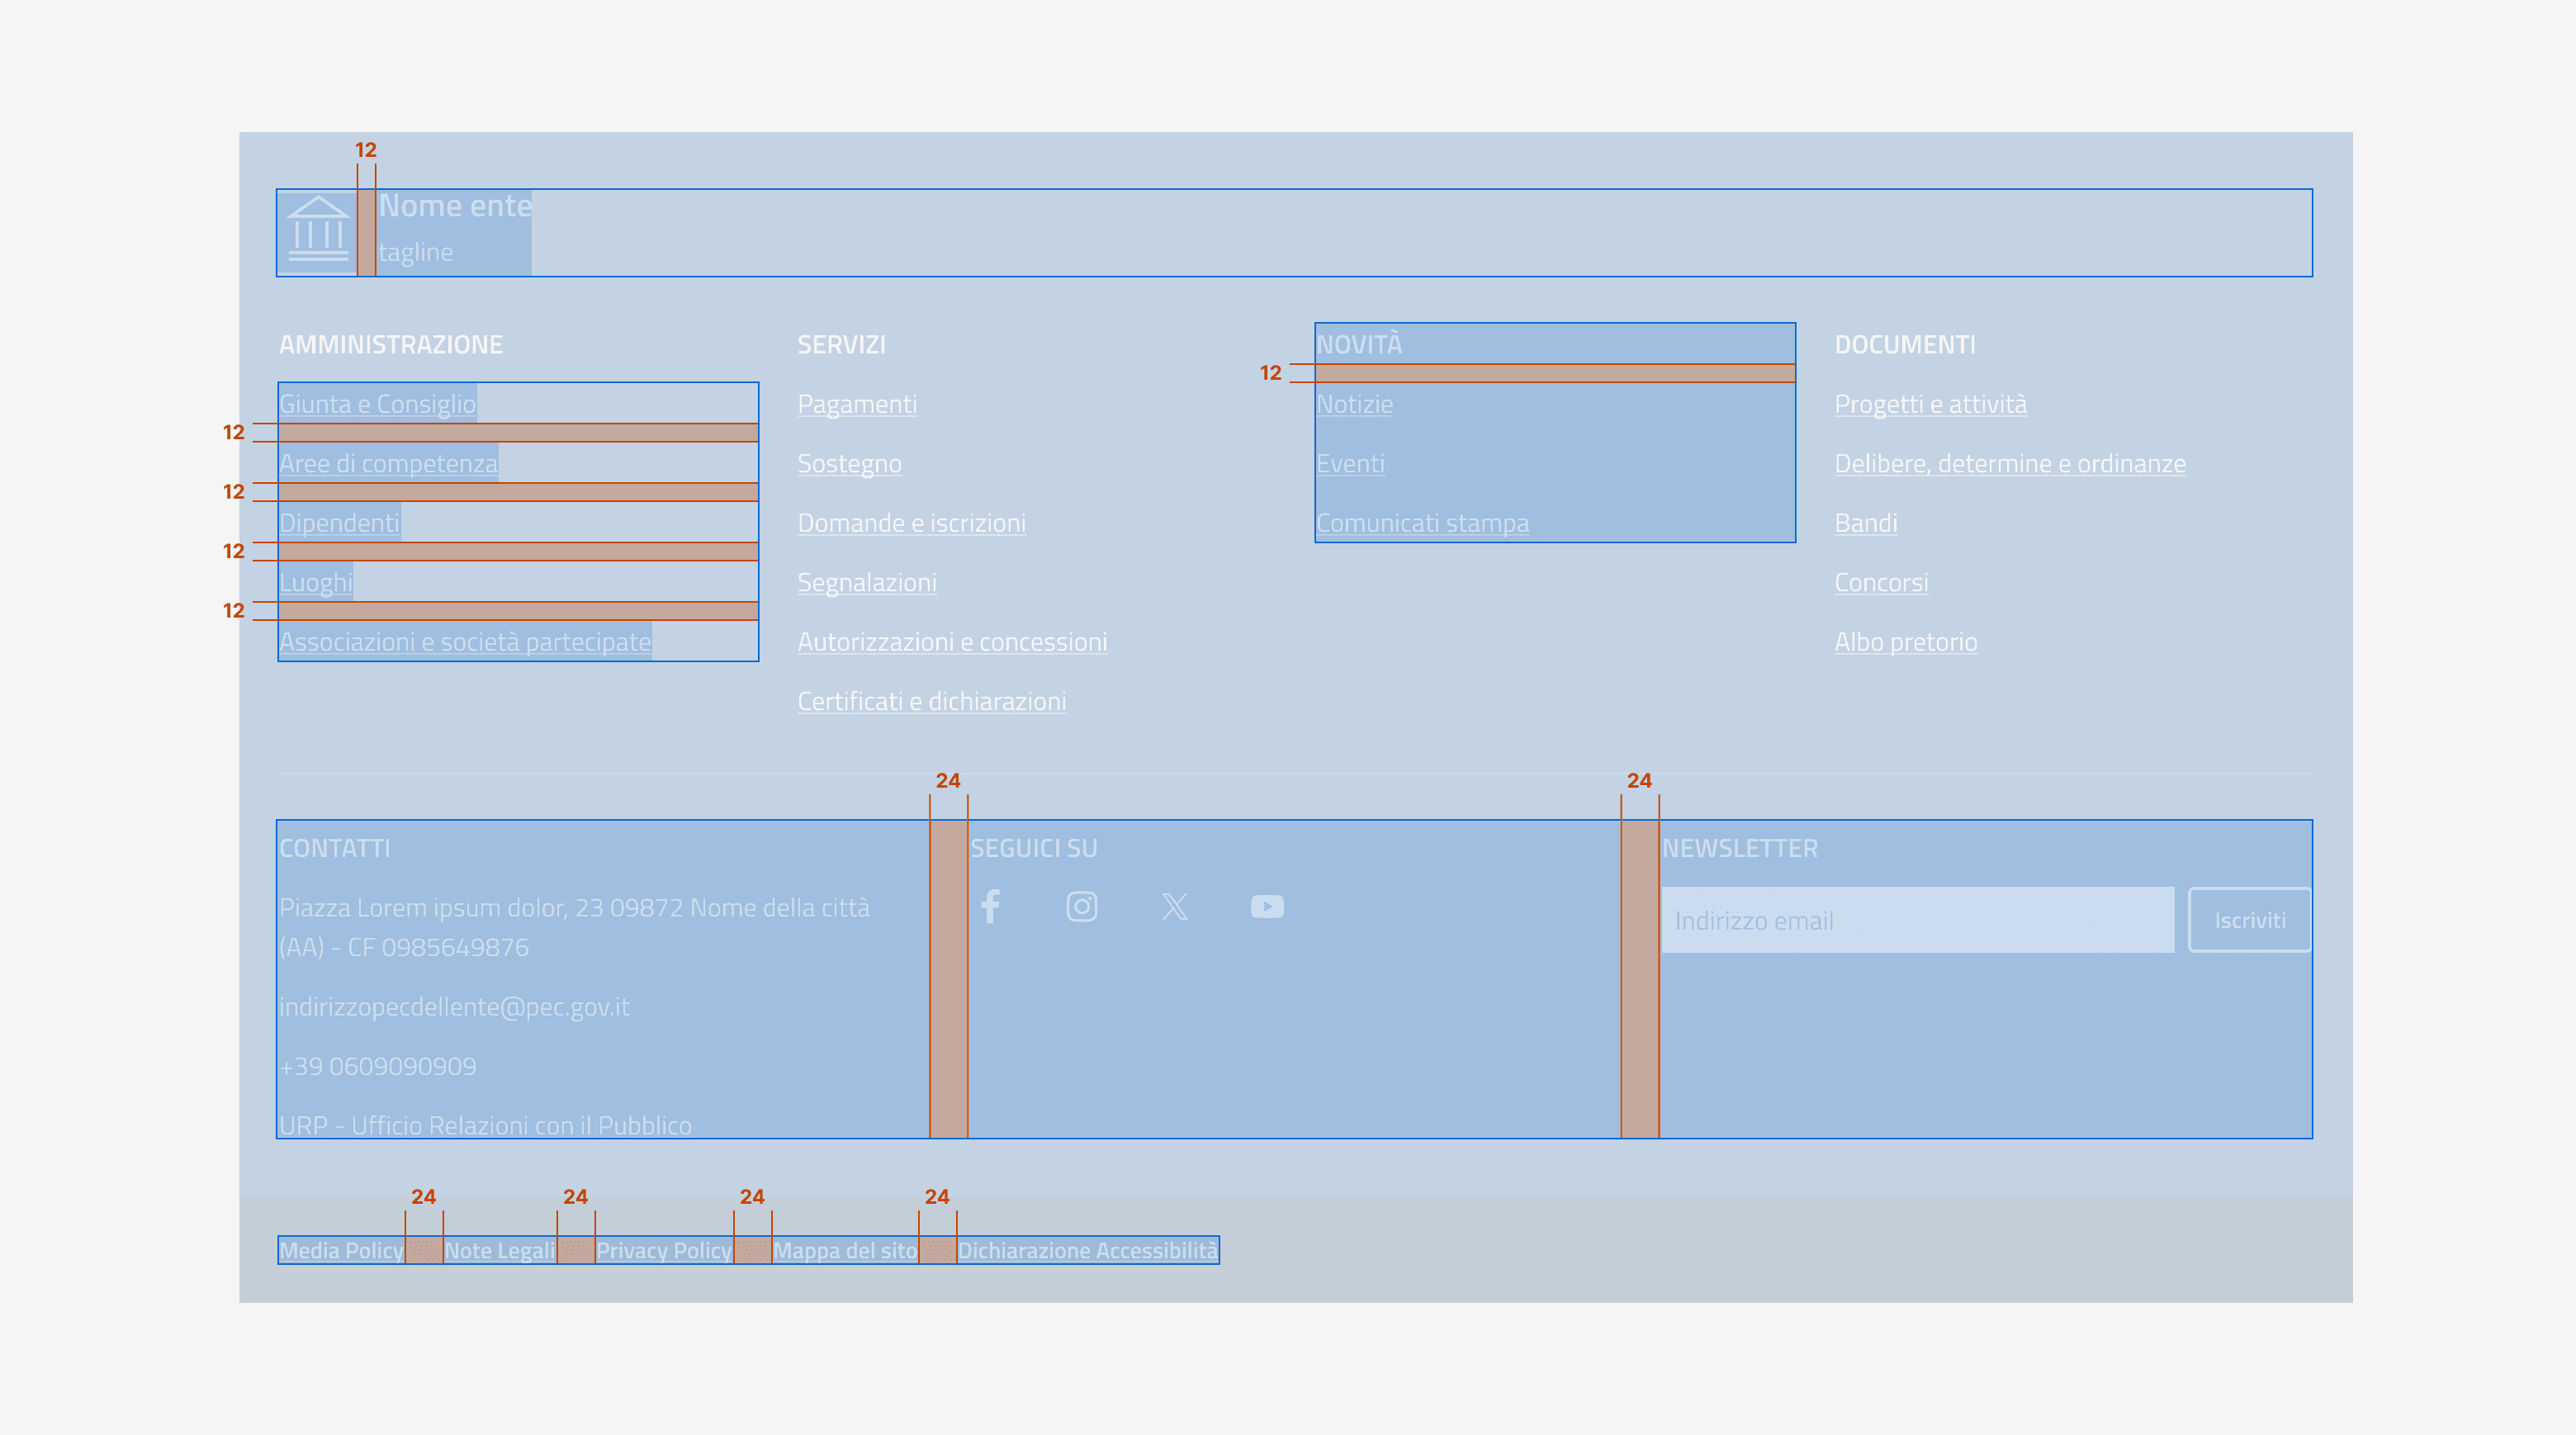Open URP - Ufficio Relazioni con il Pubblico
Screen dimensions: 2576x1435
485,1125
